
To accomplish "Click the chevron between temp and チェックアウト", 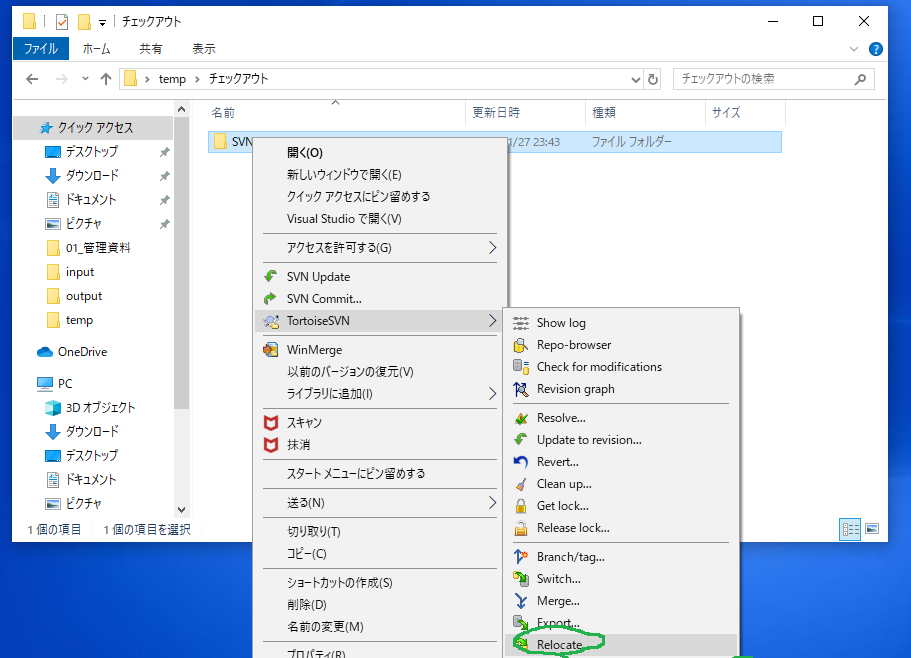I will (197, 79).
